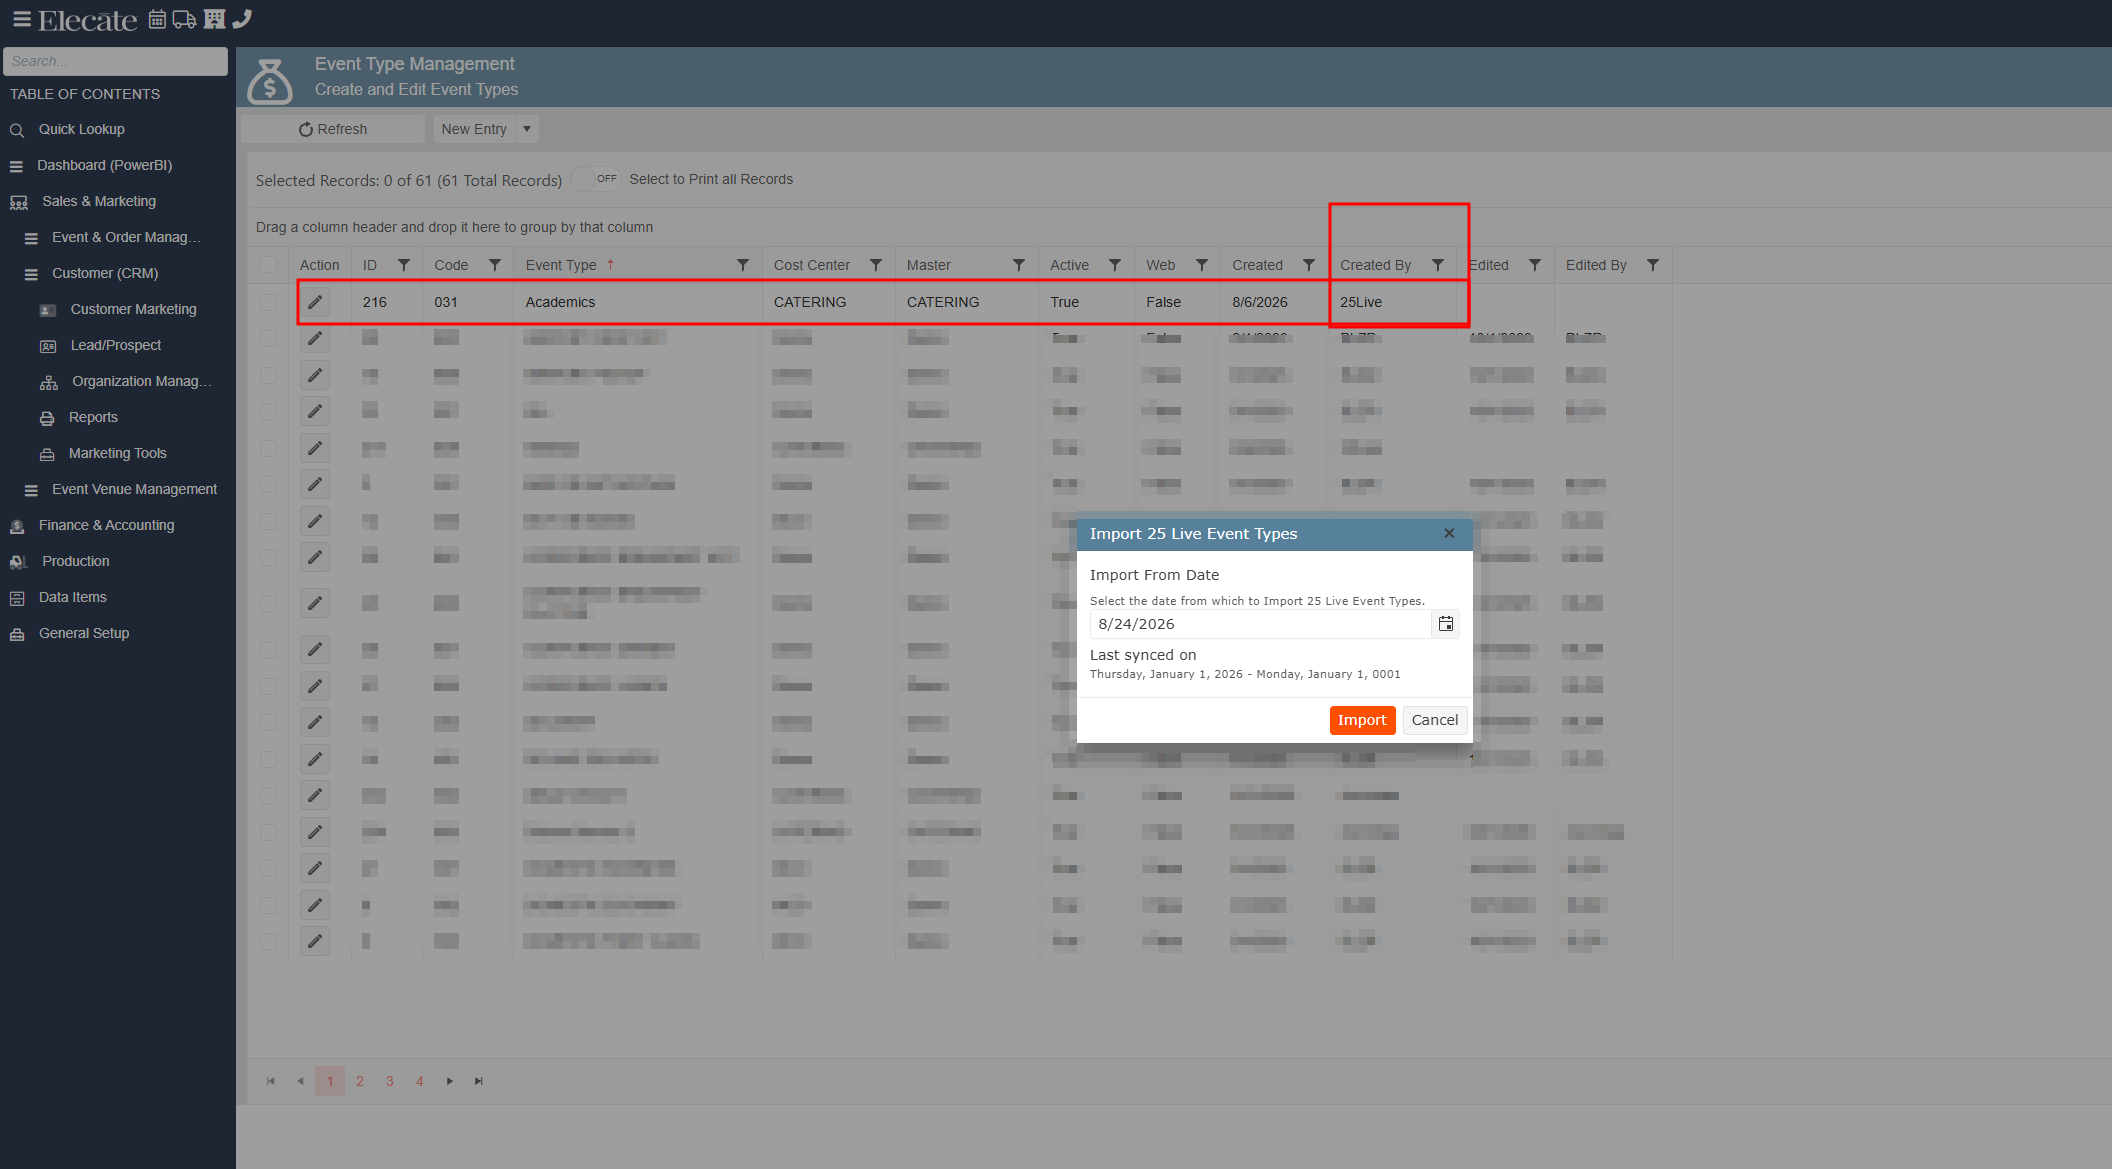Click the phone icon in the top bar
This screenshot has height=1169, width=2112.
(x=242, y=19)
